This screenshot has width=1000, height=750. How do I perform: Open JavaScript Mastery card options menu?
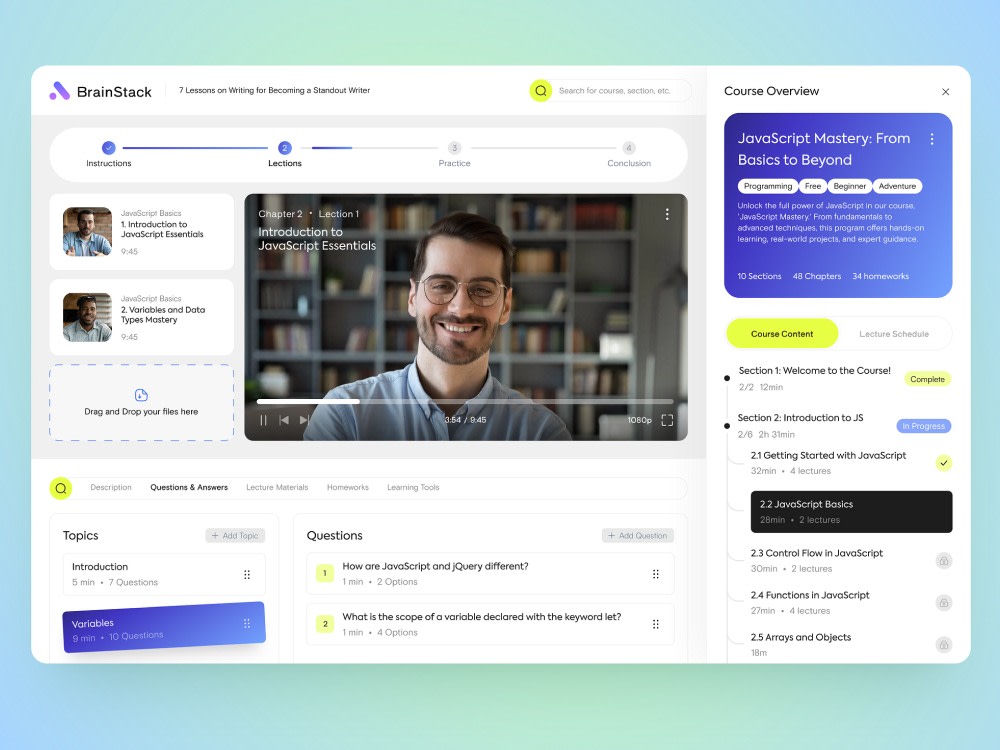[x=932, y=139]
